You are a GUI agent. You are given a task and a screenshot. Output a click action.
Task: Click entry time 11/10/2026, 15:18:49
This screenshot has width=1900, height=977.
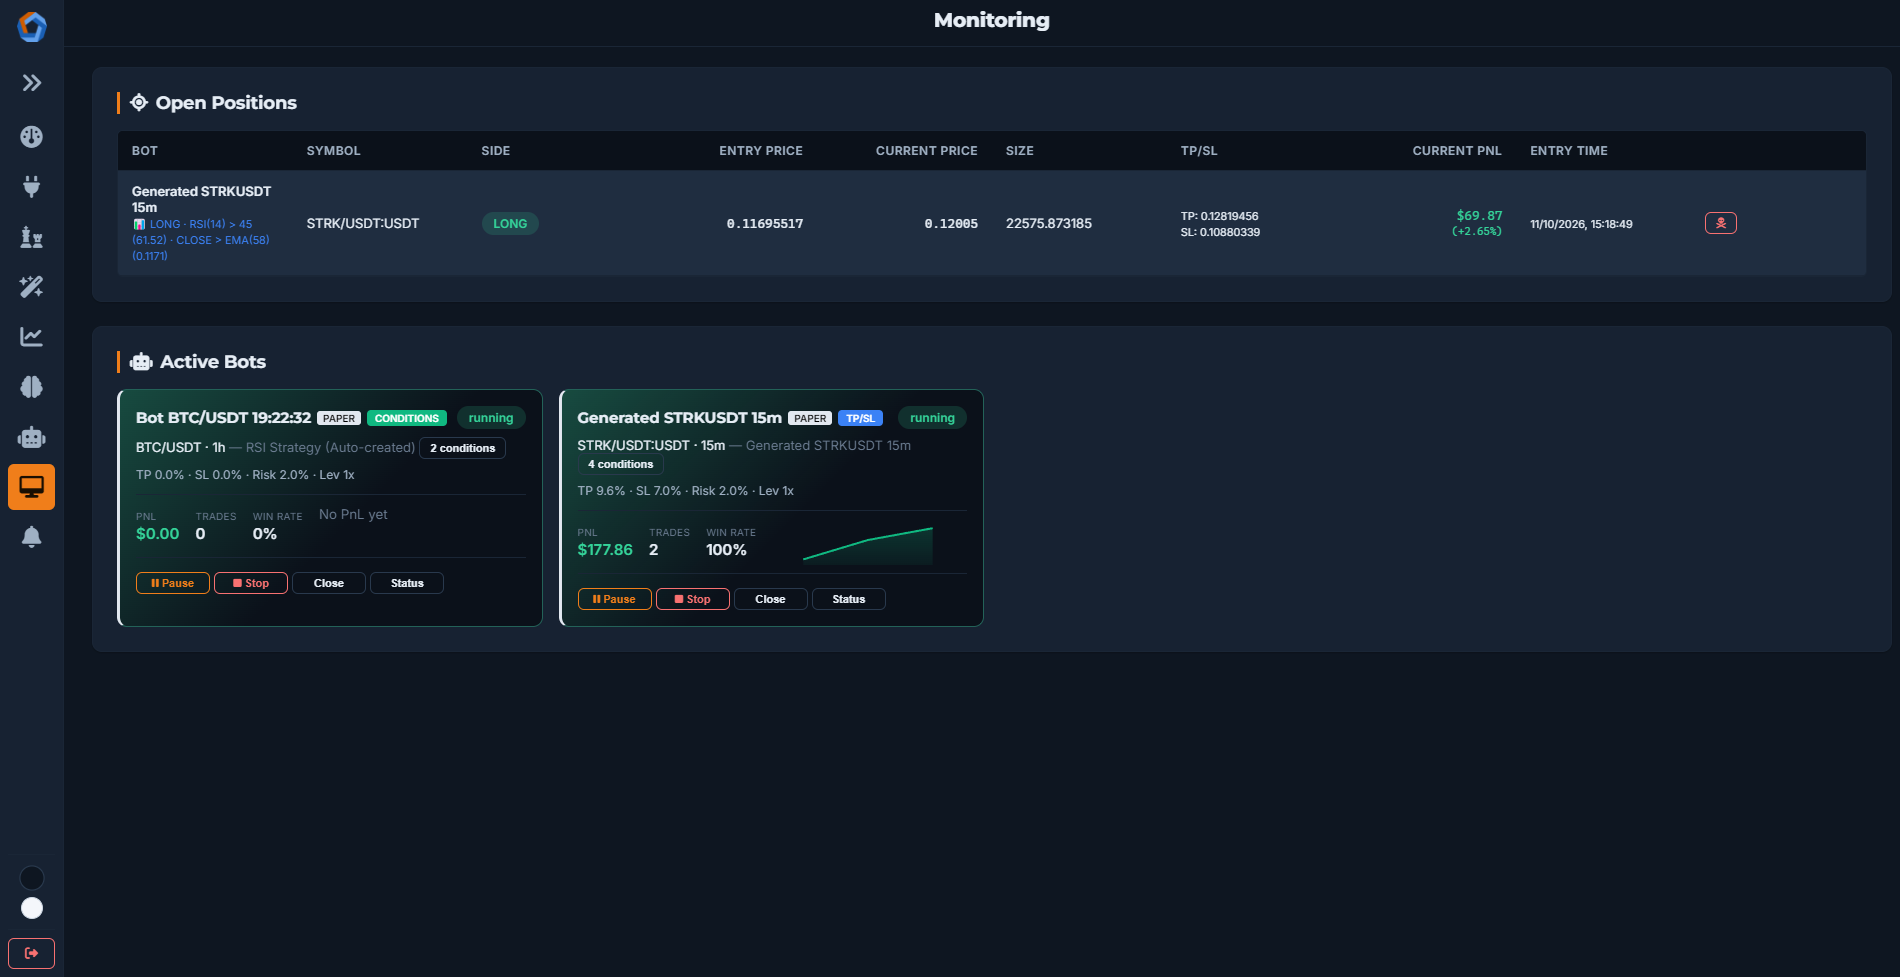1581,224
